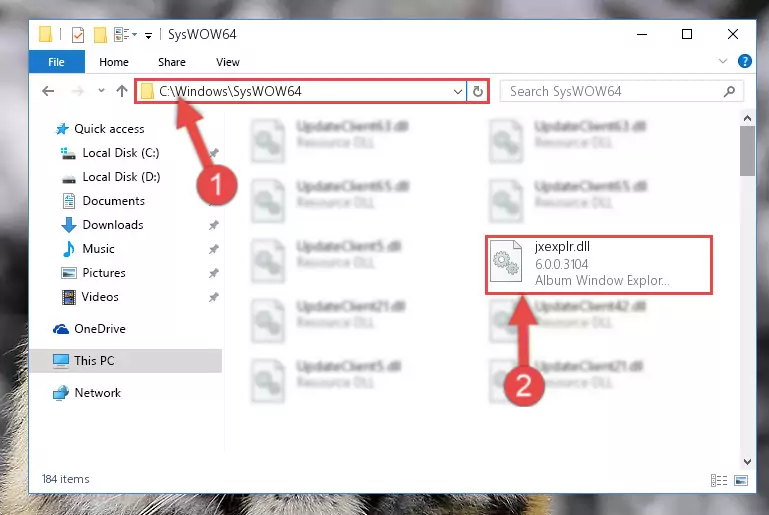Expand the address bar history dropdown
The height and width of the screenshot is (515, 769).
pos(458,92)
